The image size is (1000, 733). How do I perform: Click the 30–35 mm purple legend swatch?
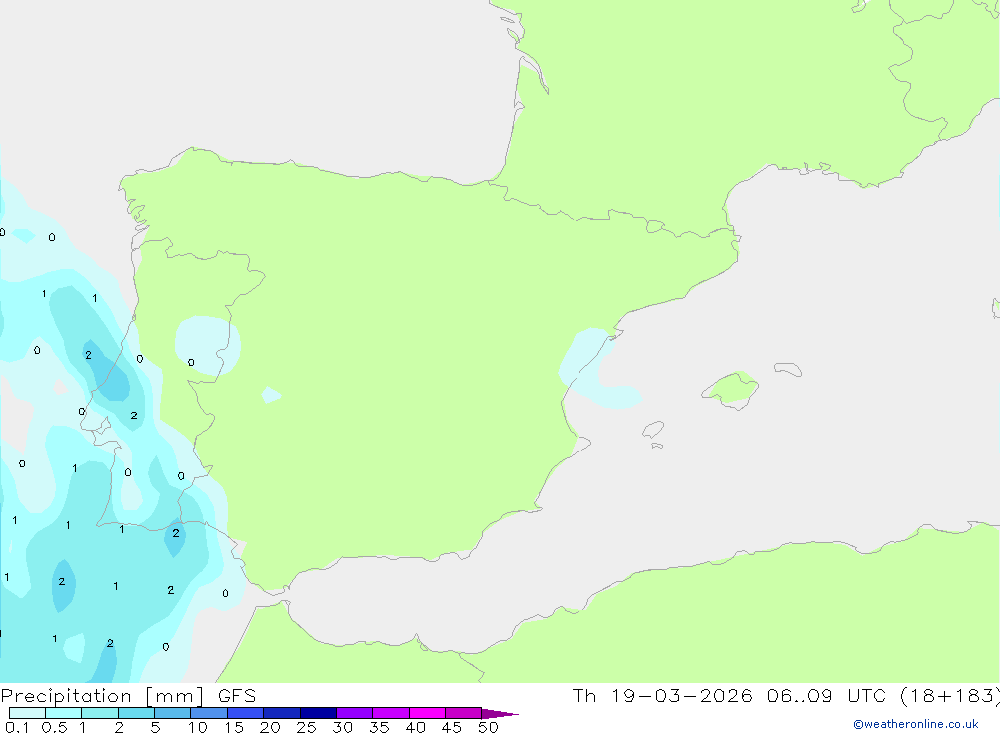point(355,713)
